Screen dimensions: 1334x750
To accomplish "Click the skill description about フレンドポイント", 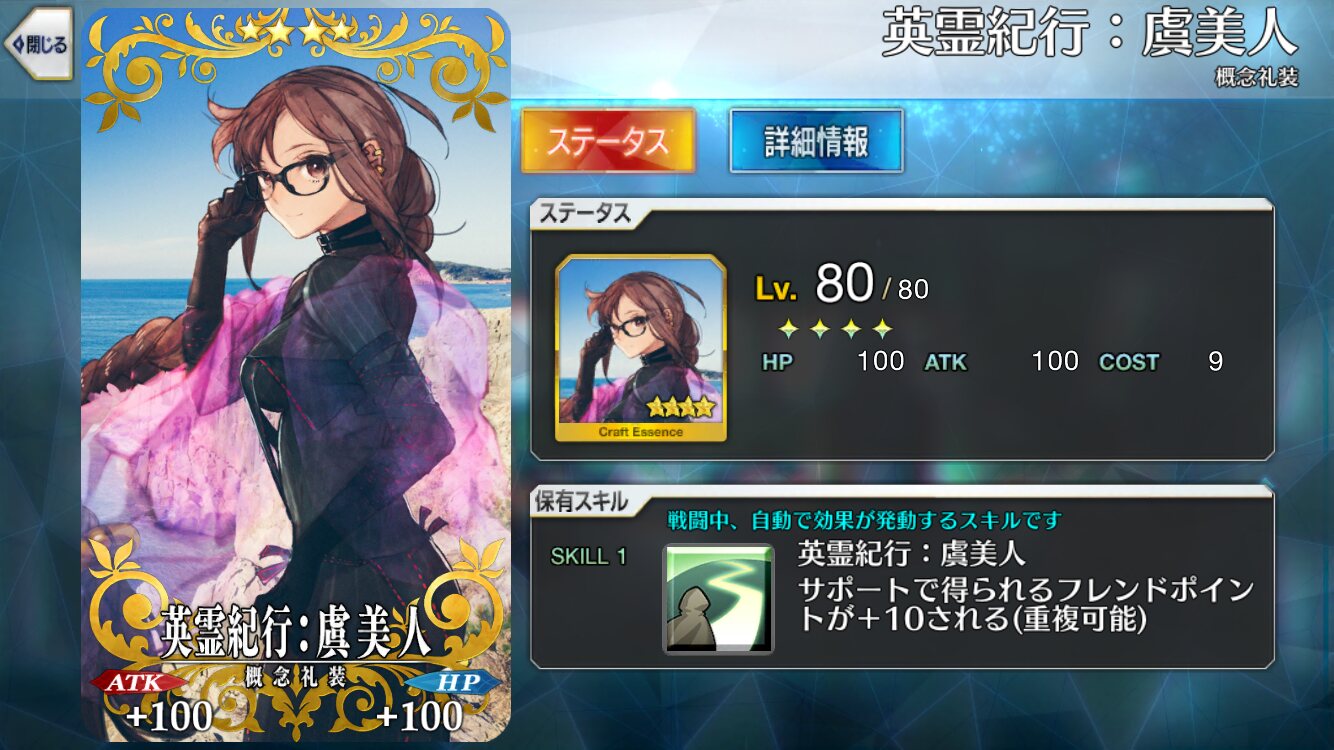I will click(x=1026, y=605).
